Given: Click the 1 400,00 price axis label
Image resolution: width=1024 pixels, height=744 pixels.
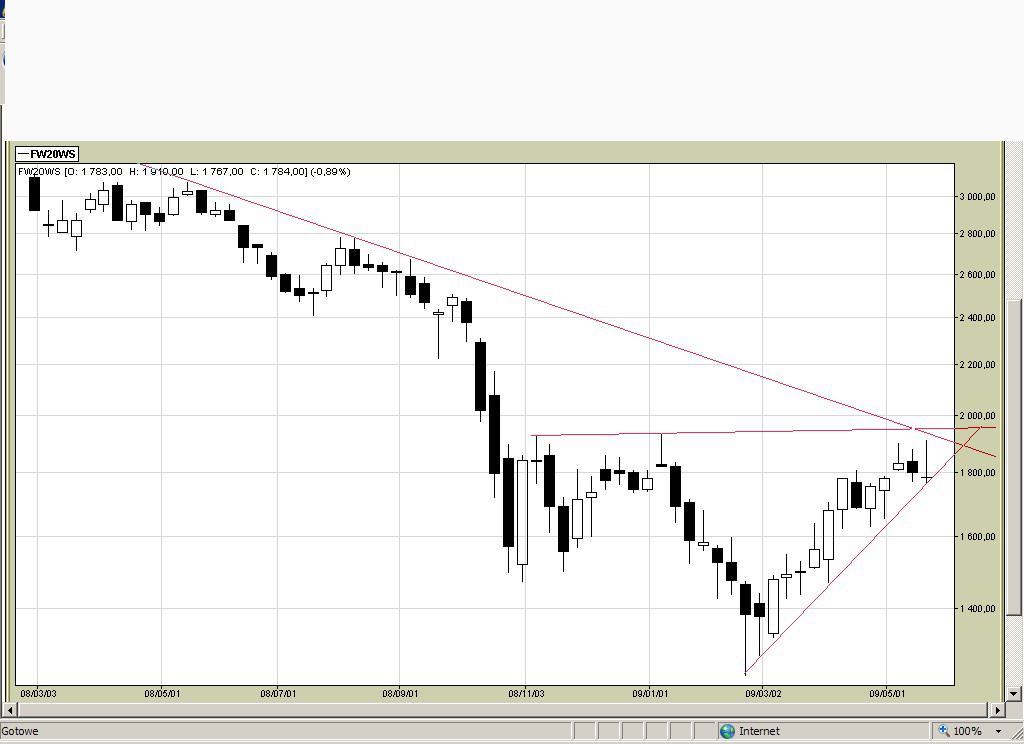Looking at the screenshot, I should click(x=978, y=608).
